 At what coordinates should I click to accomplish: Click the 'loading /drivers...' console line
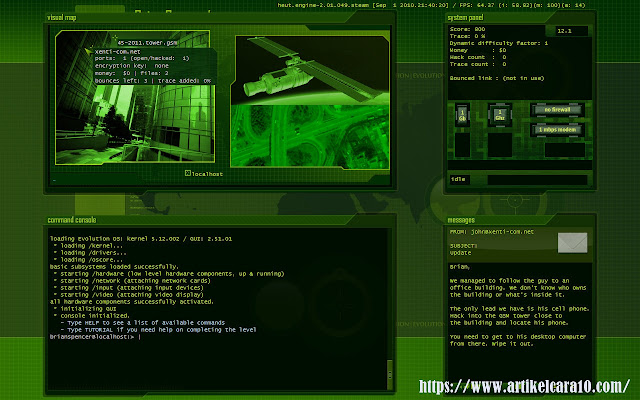tap(90, 253)
